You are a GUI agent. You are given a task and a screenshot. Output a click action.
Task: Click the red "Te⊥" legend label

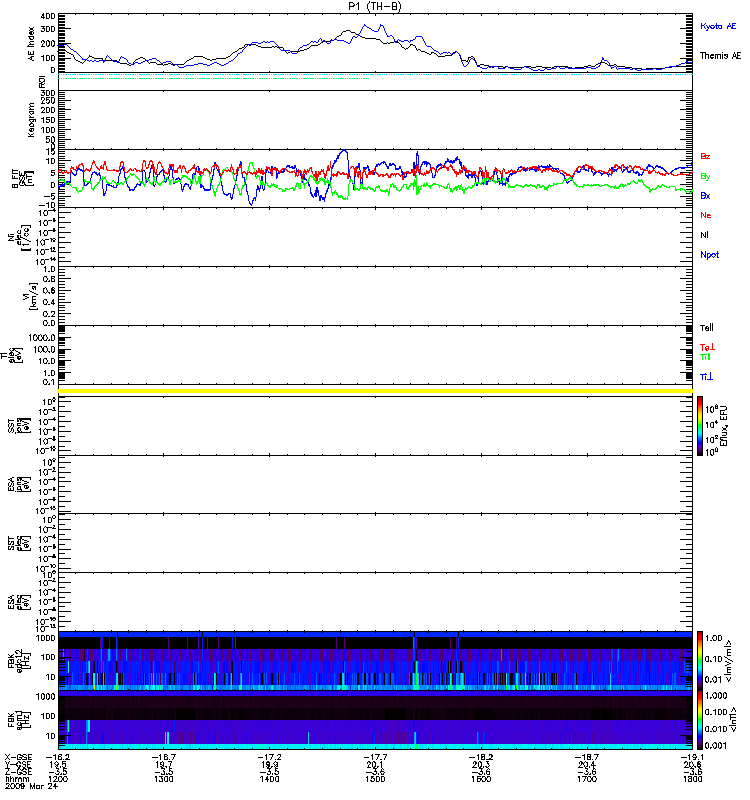click(x=707, y=347)
